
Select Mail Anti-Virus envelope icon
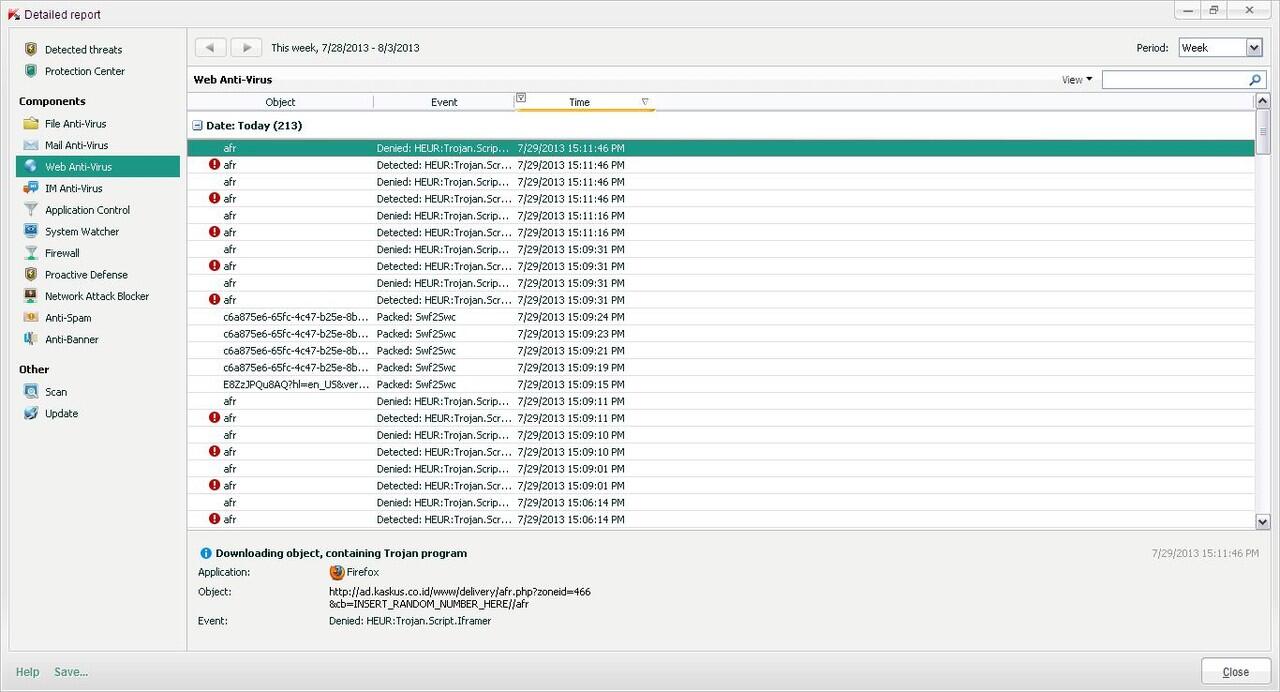(31, 145)
